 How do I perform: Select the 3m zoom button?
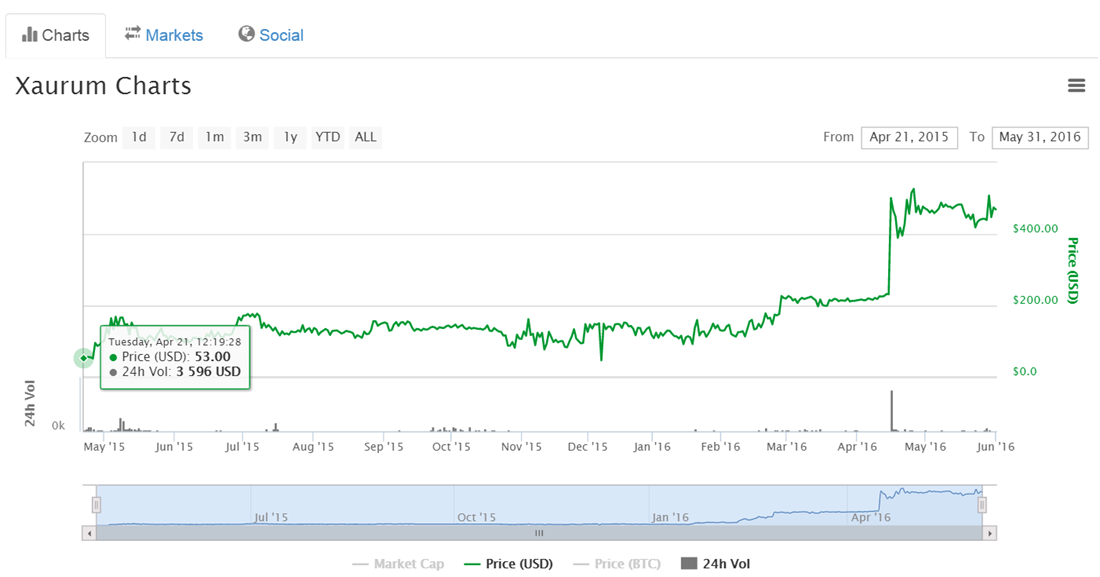(x=252, y=137)
